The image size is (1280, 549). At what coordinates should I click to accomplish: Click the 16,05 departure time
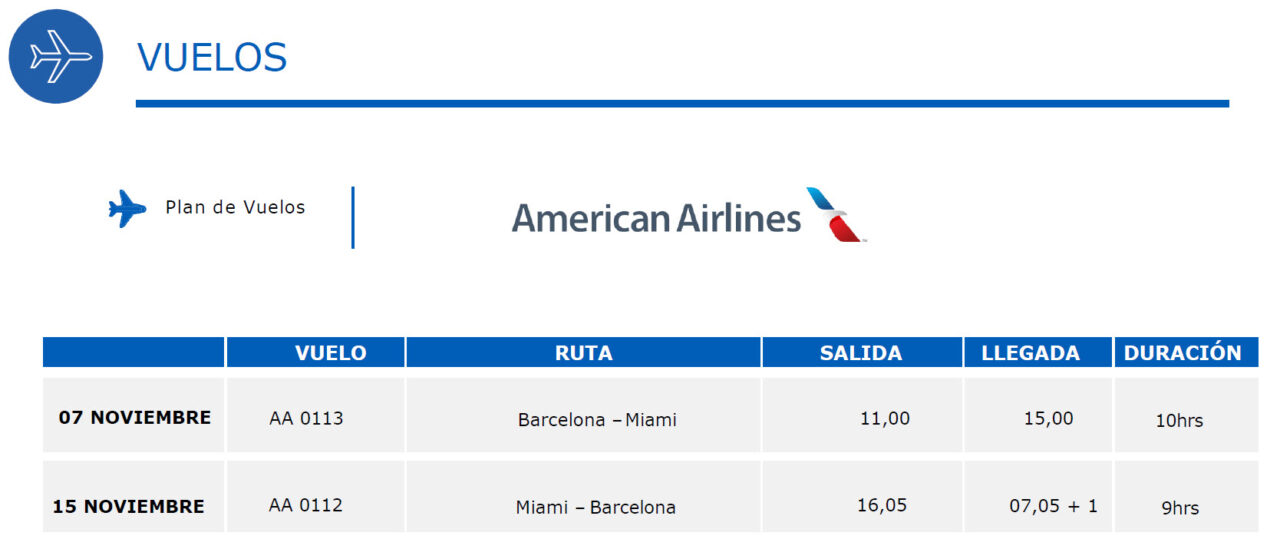click(882, 505)
